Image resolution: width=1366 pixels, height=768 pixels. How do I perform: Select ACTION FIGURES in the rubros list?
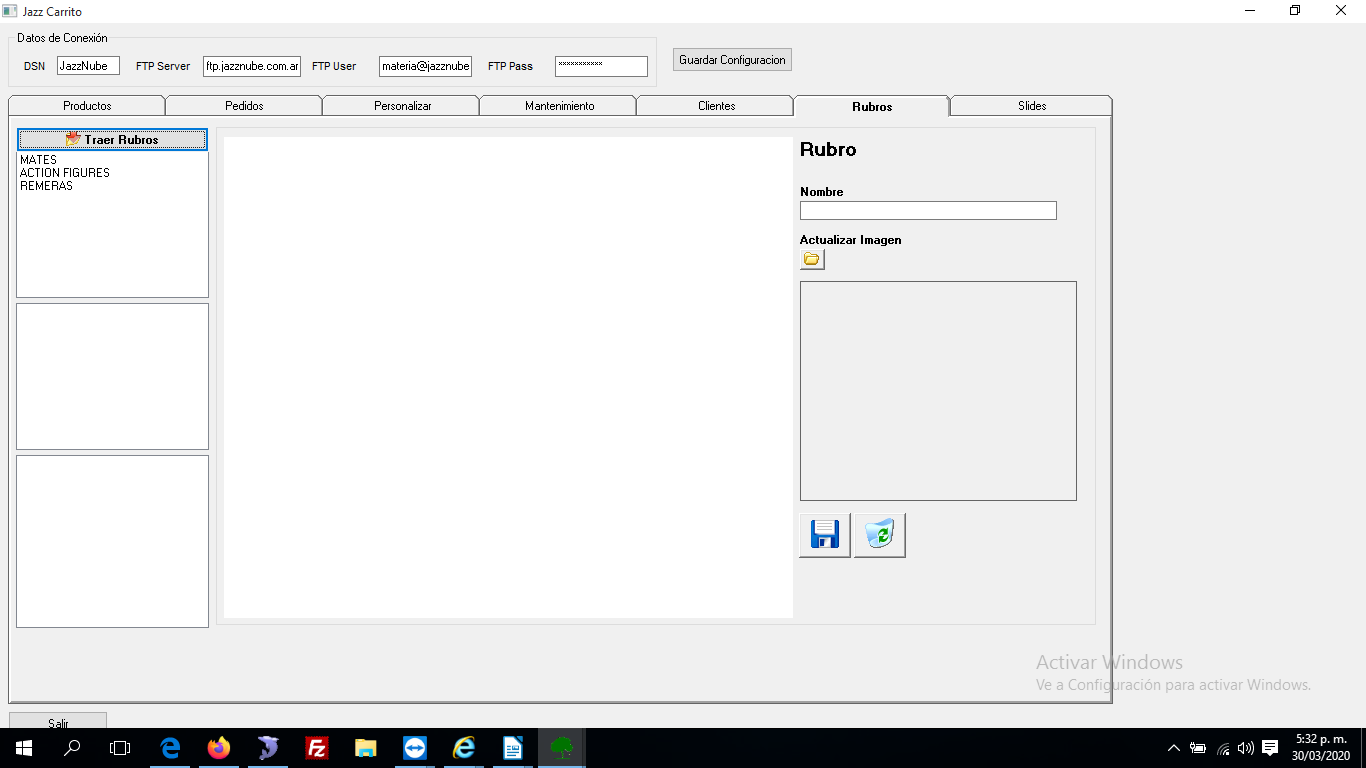click(x=65, y=173)
